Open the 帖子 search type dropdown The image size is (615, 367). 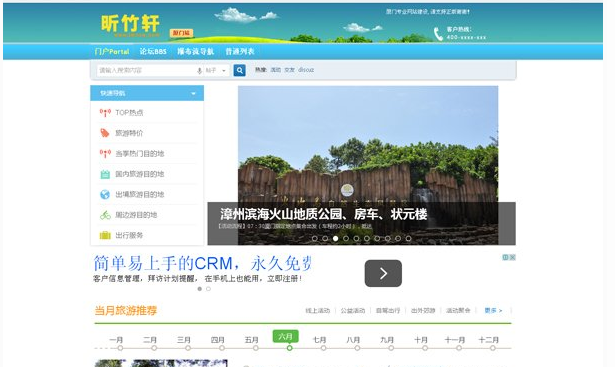[x=216, y=71]
